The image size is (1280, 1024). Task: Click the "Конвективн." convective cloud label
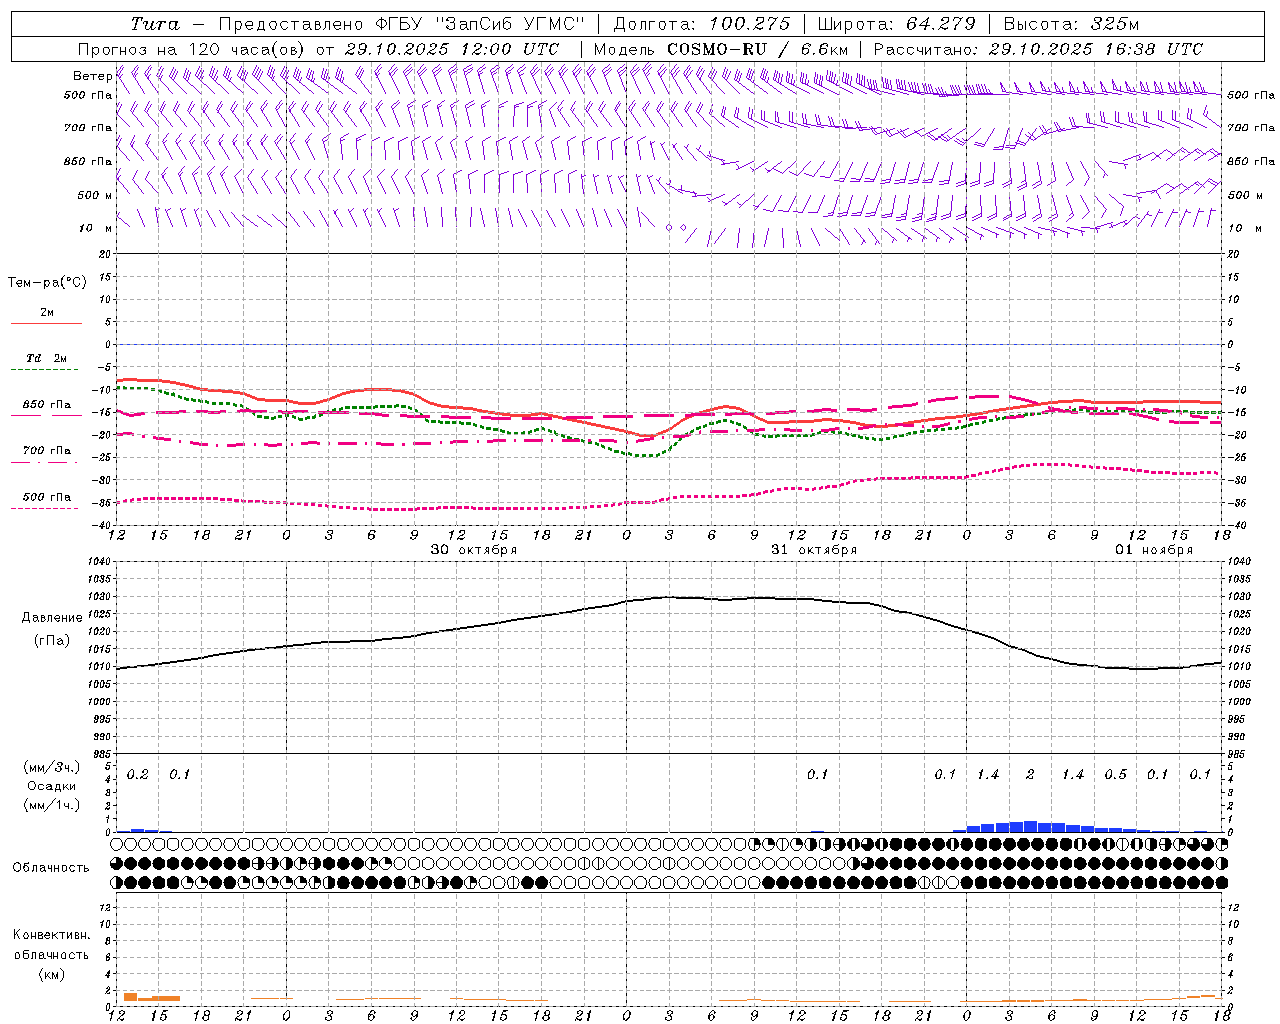(x=52, y=935)
